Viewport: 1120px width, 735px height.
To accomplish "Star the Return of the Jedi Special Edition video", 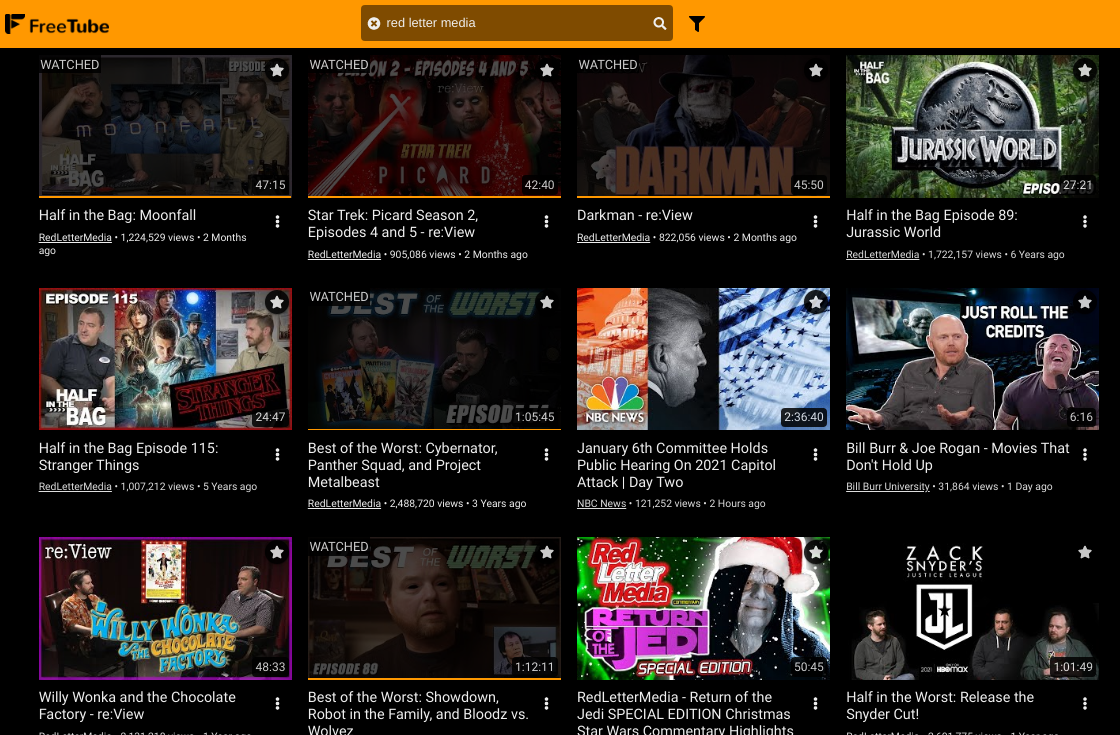I will 816,551.
